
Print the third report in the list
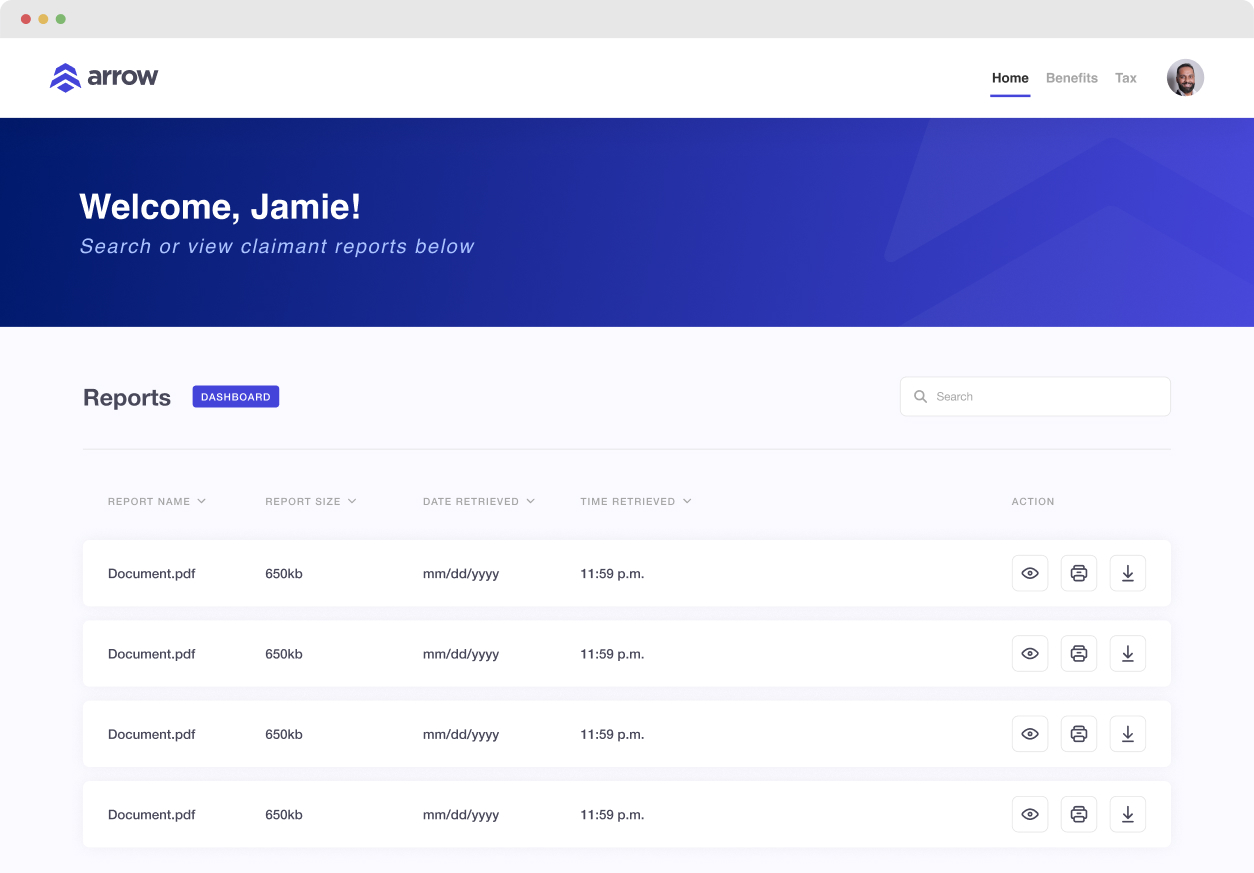tap(1078, 733)
